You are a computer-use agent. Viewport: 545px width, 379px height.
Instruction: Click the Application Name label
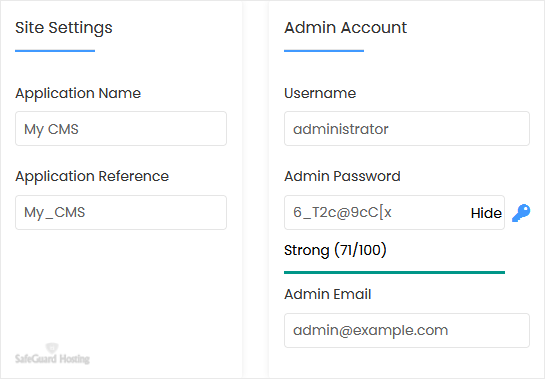tap(78, 94)
